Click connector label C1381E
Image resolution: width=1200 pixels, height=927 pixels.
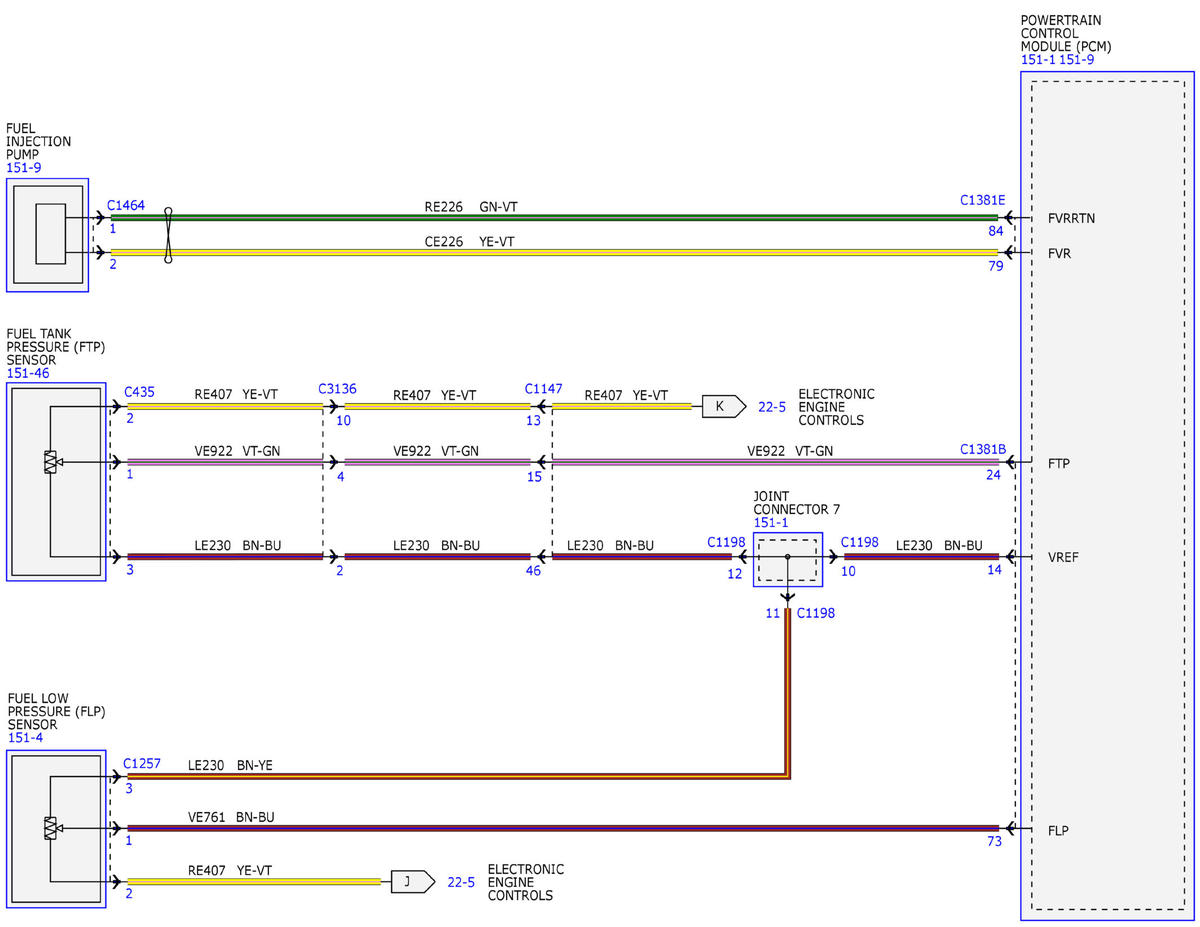pos(983,200)
